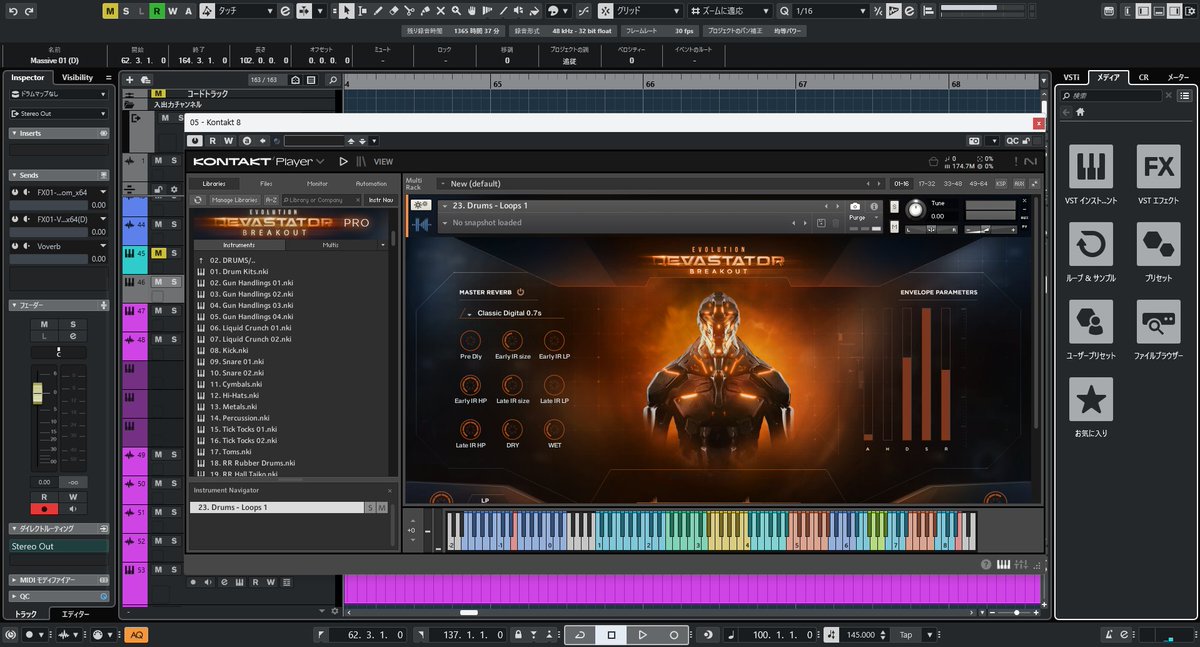Open VST Instruments in the Media rack
The image size is (1200, 647).
[x=1090, y=167]
